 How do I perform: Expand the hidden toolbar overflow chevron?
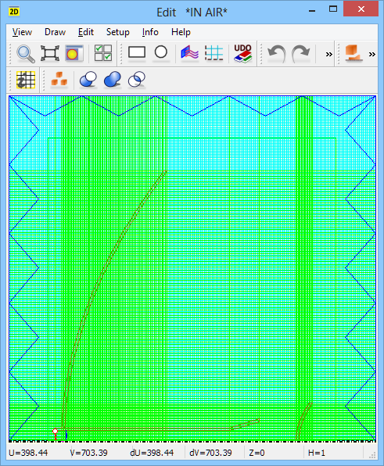tap(329, 54)
